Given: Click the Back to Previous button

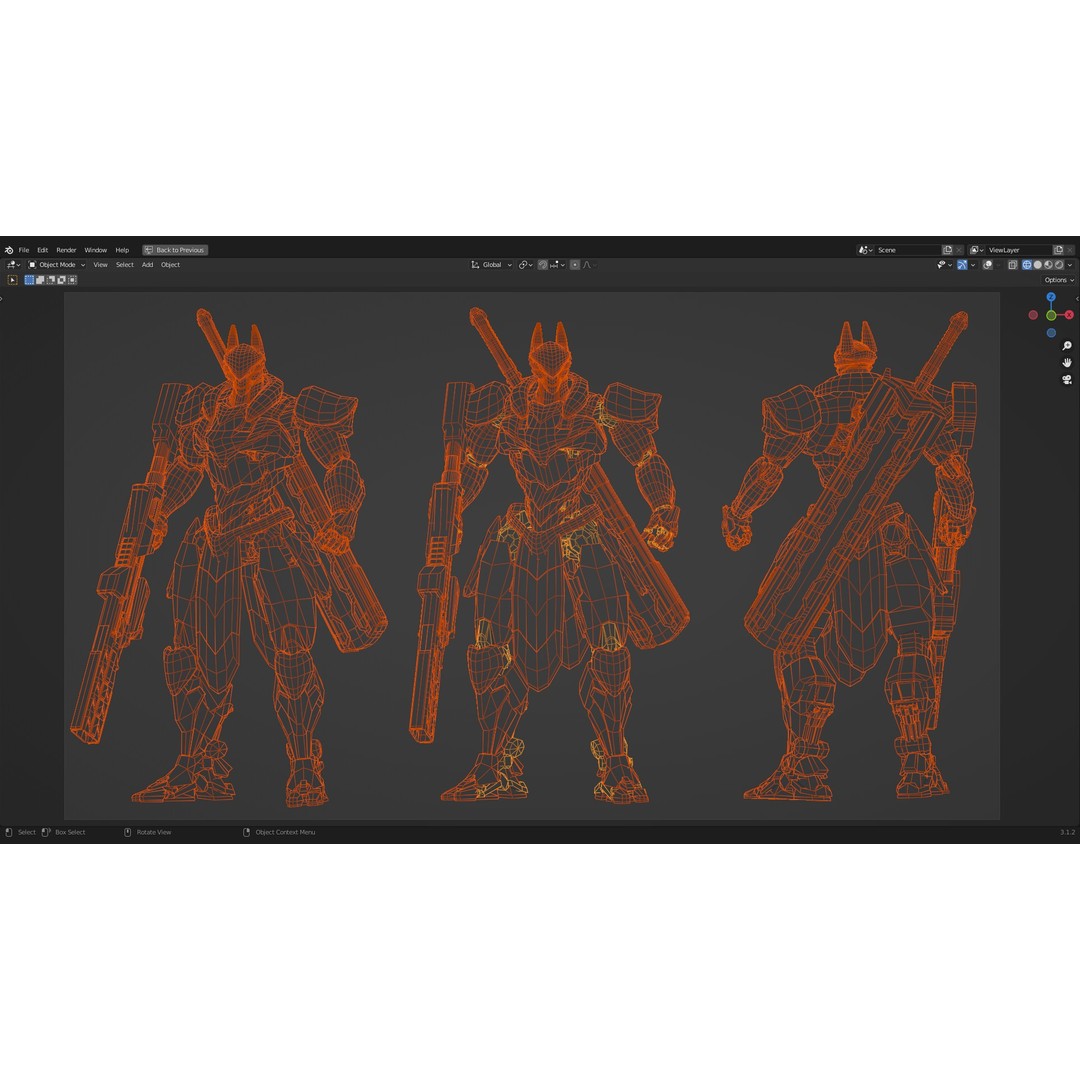Looking at the screenshot, I should 175,250.
